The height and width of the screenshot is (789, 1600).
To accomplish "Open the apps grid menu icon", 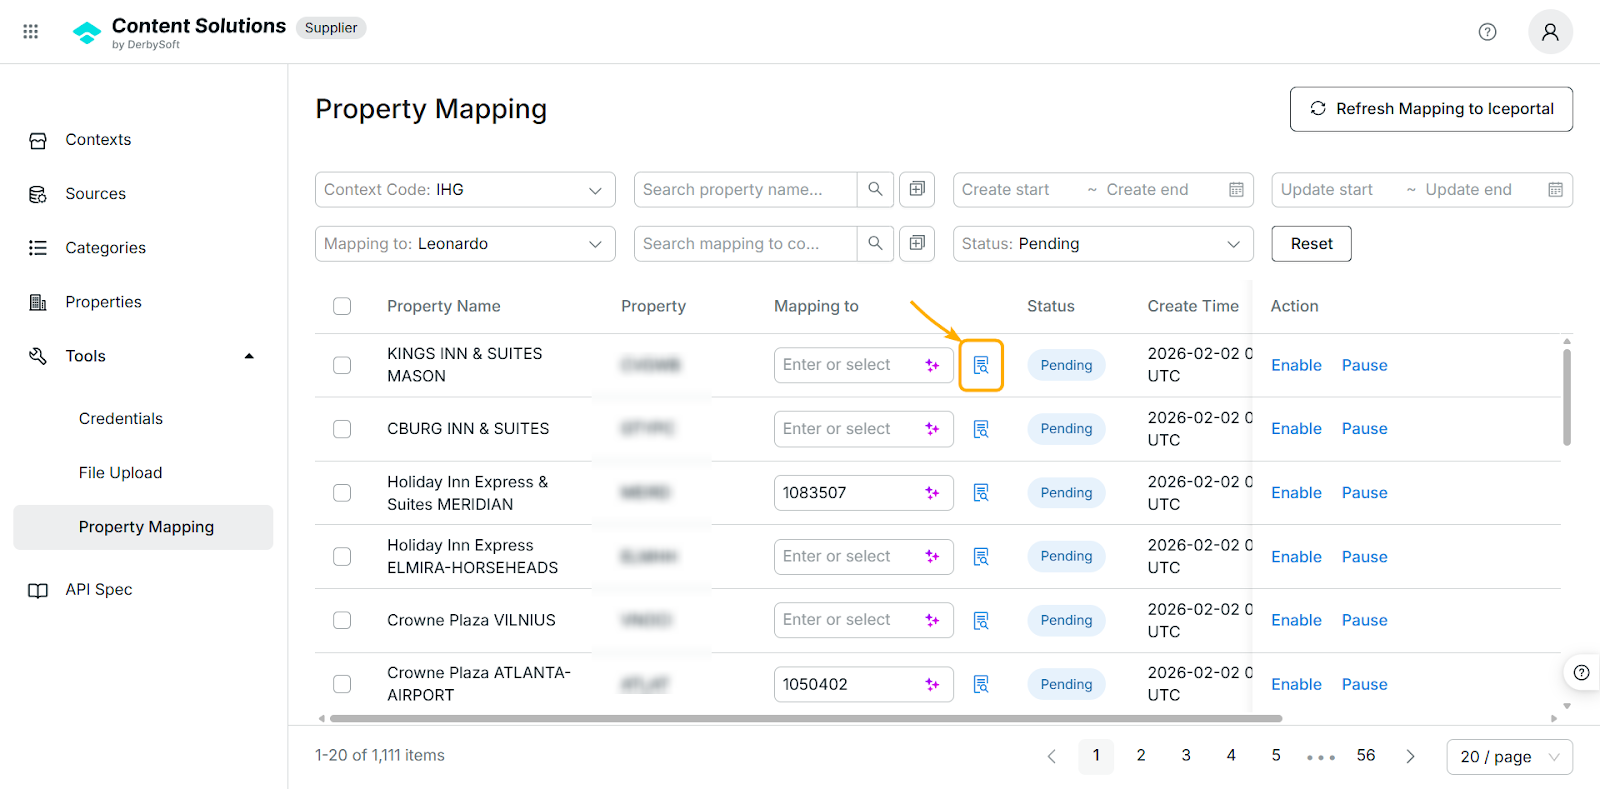I will click(x=31, y=32).
